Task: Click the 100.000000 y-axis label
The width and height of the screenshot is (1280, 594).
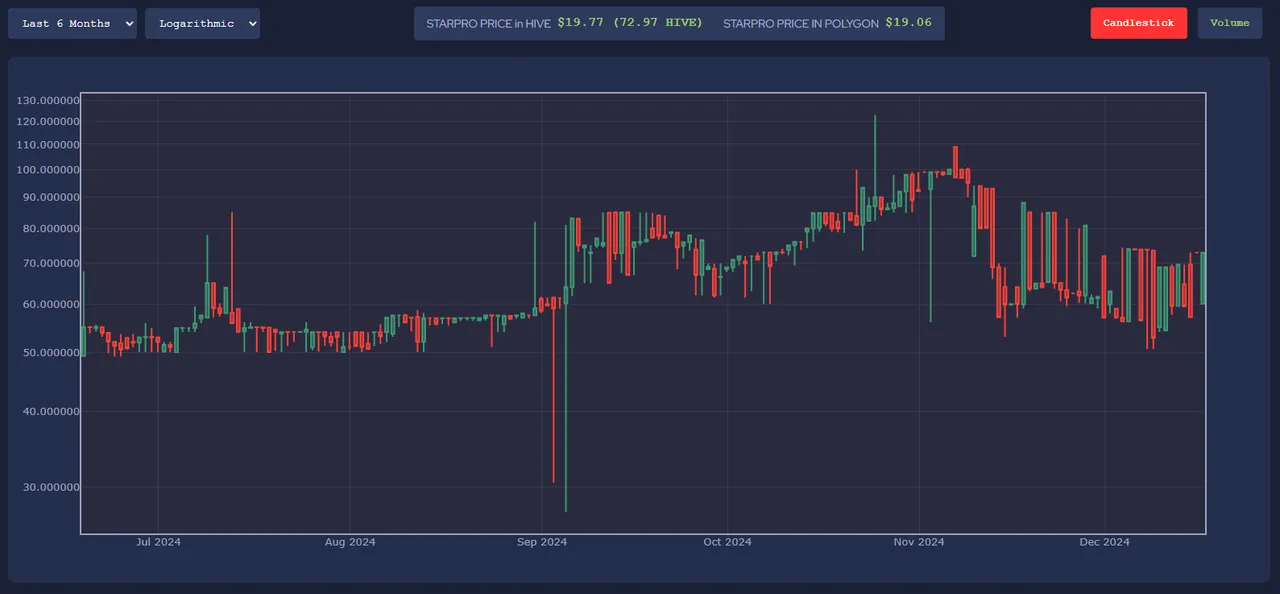Action: (48, 170)
